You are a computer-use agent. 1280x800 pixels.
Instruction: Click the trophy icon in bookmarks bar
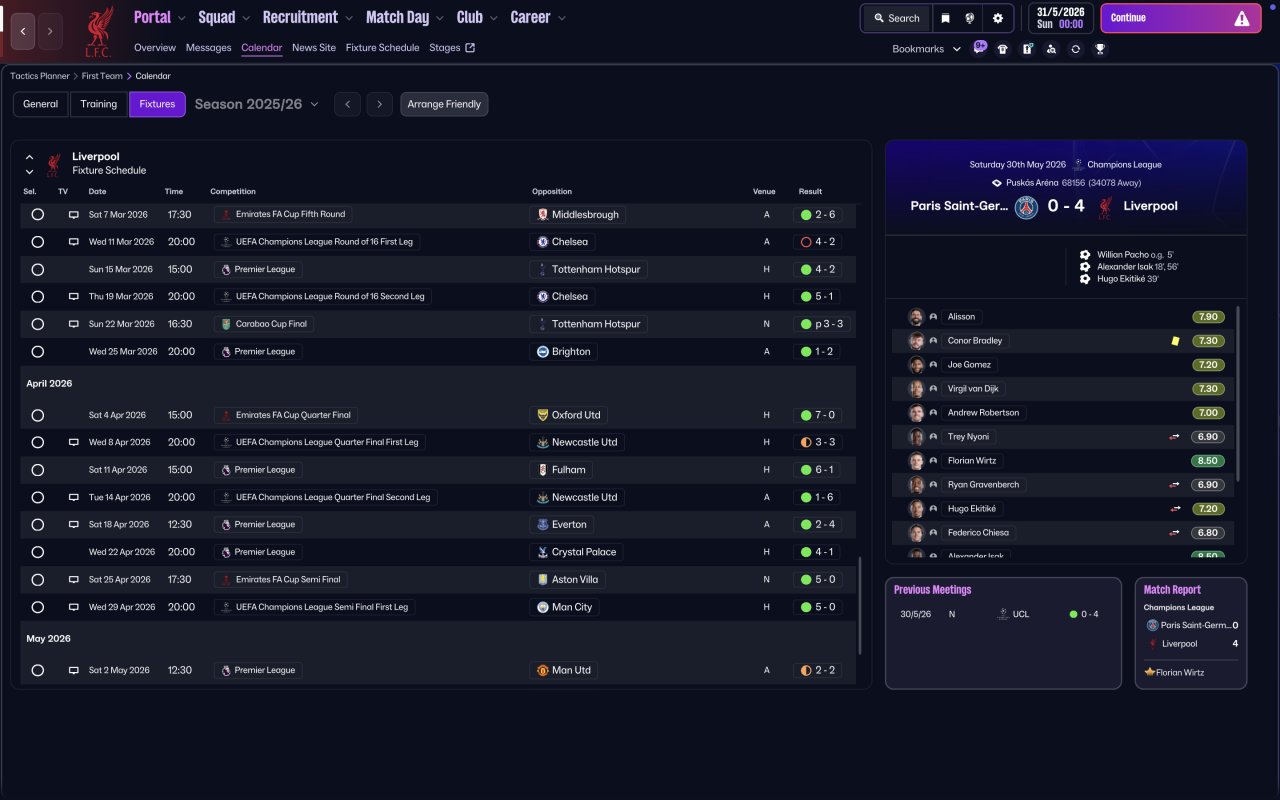click(x=1100, y=49)
